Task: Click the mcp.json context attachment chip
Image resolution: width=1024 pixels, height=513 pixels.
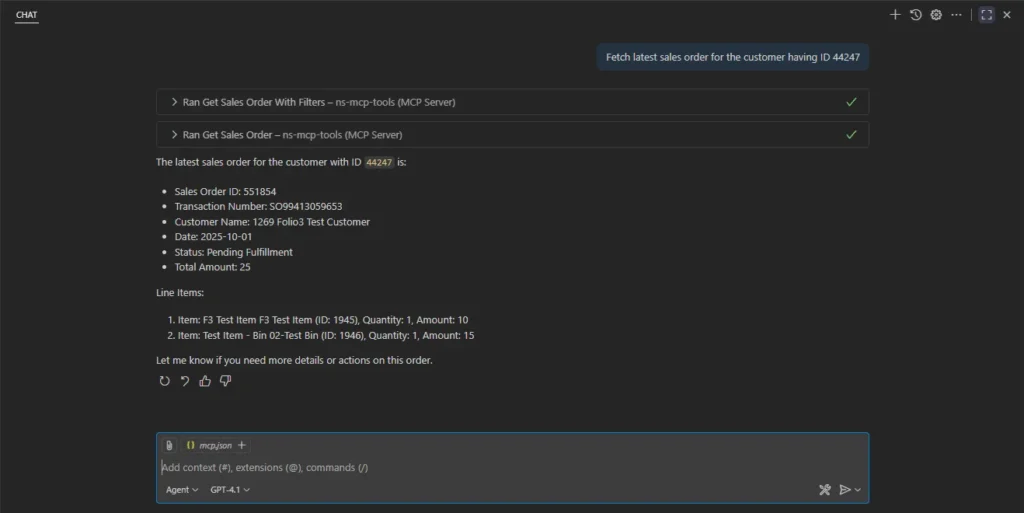Action: coord(208,445)
